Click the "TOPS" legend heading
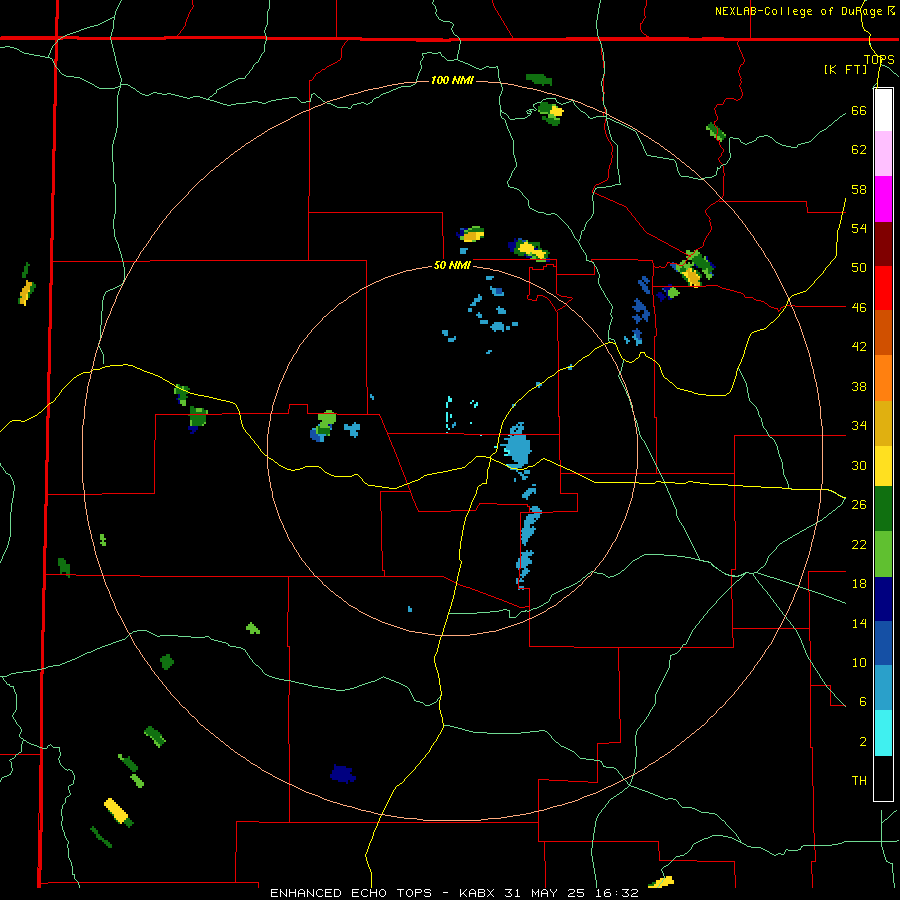The image size is (900, 900). pos(879,59)
